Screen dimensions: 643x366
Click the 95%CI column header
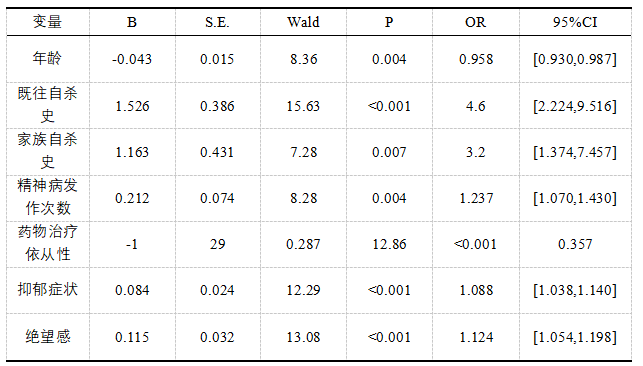pyautogui.click(x=575, y=22)
